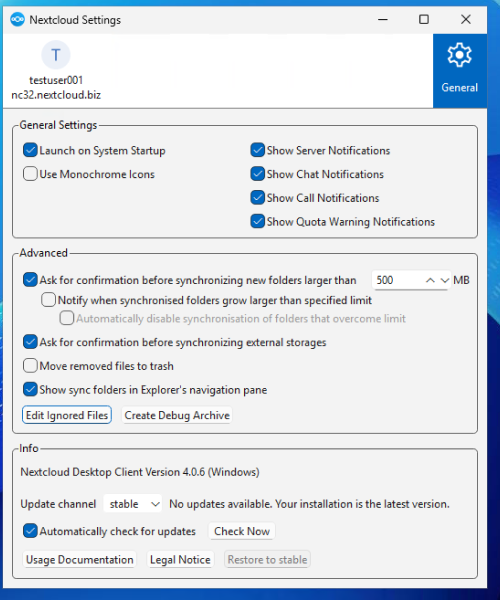Increase folder size limit with up arrow

pos(430,280)
